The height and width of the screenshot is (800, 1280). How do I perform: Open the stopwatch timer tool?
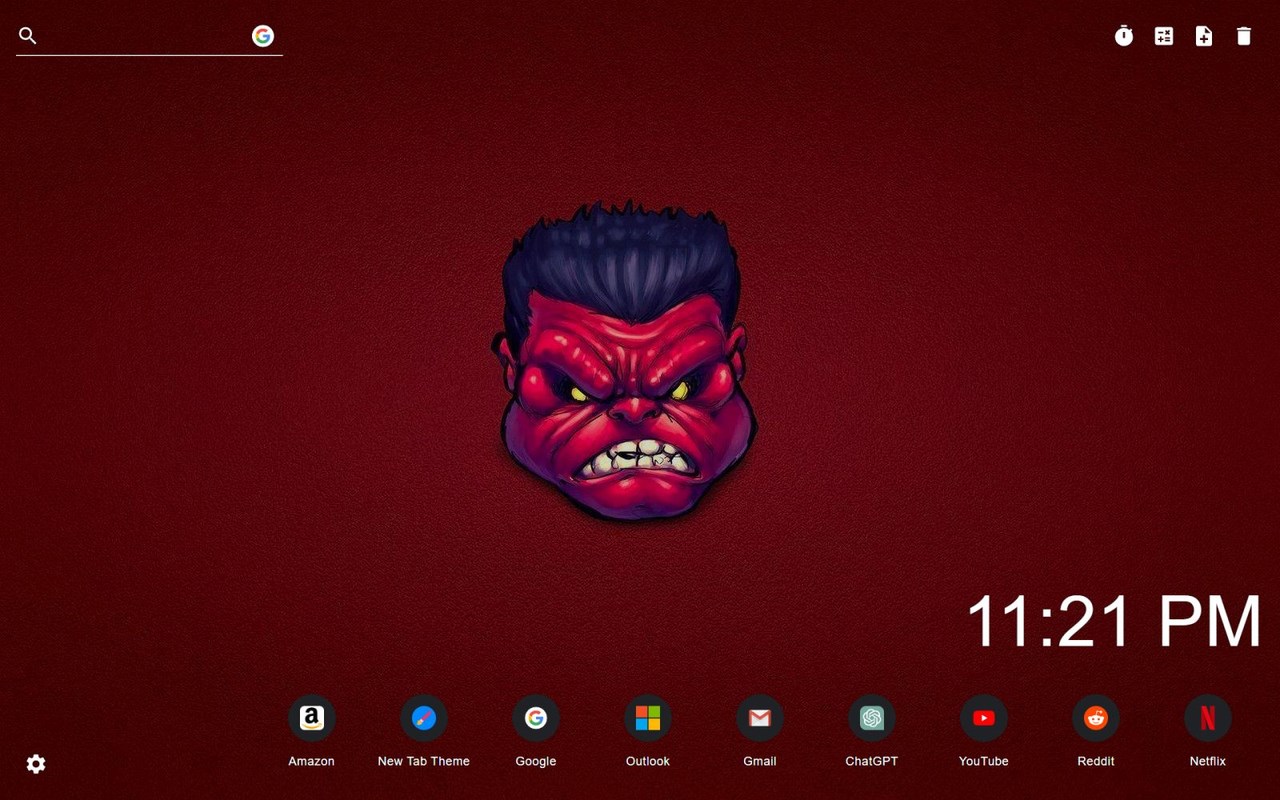(1124, 36)
